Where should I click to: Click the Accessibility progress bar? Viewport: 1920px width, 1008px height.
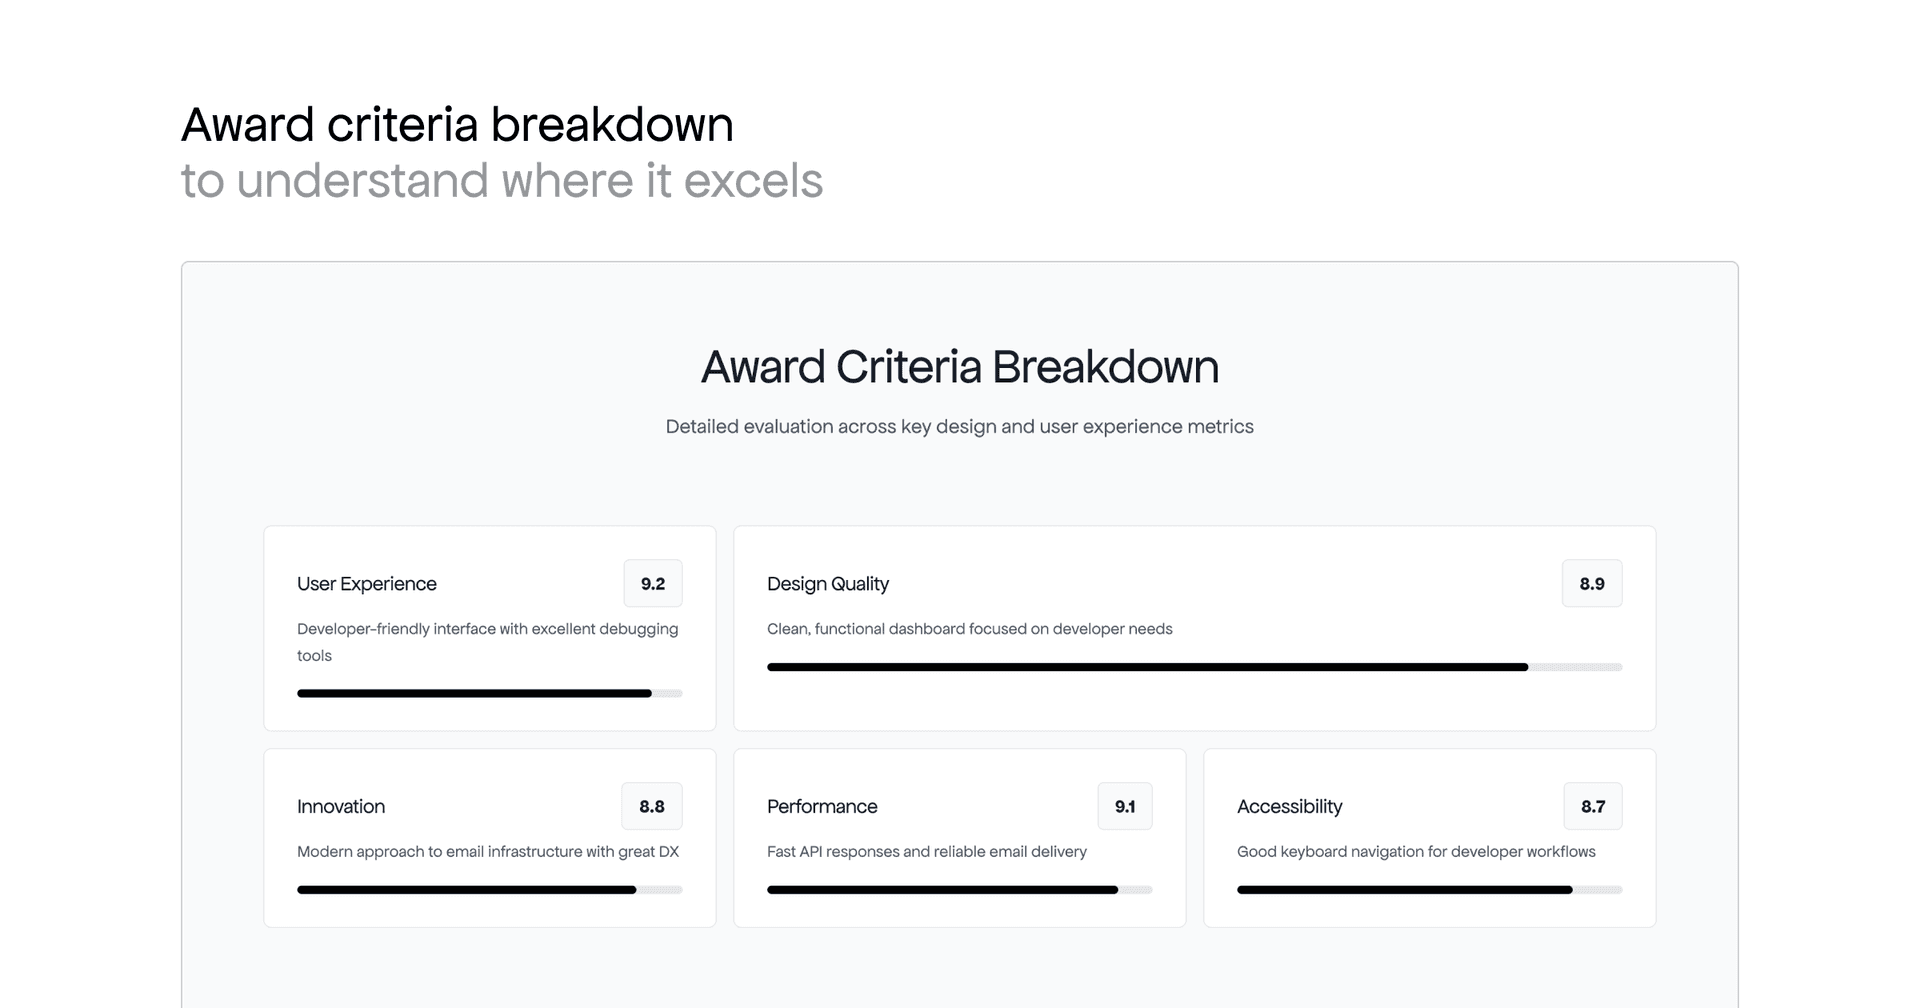click(x=1429, y=889)
